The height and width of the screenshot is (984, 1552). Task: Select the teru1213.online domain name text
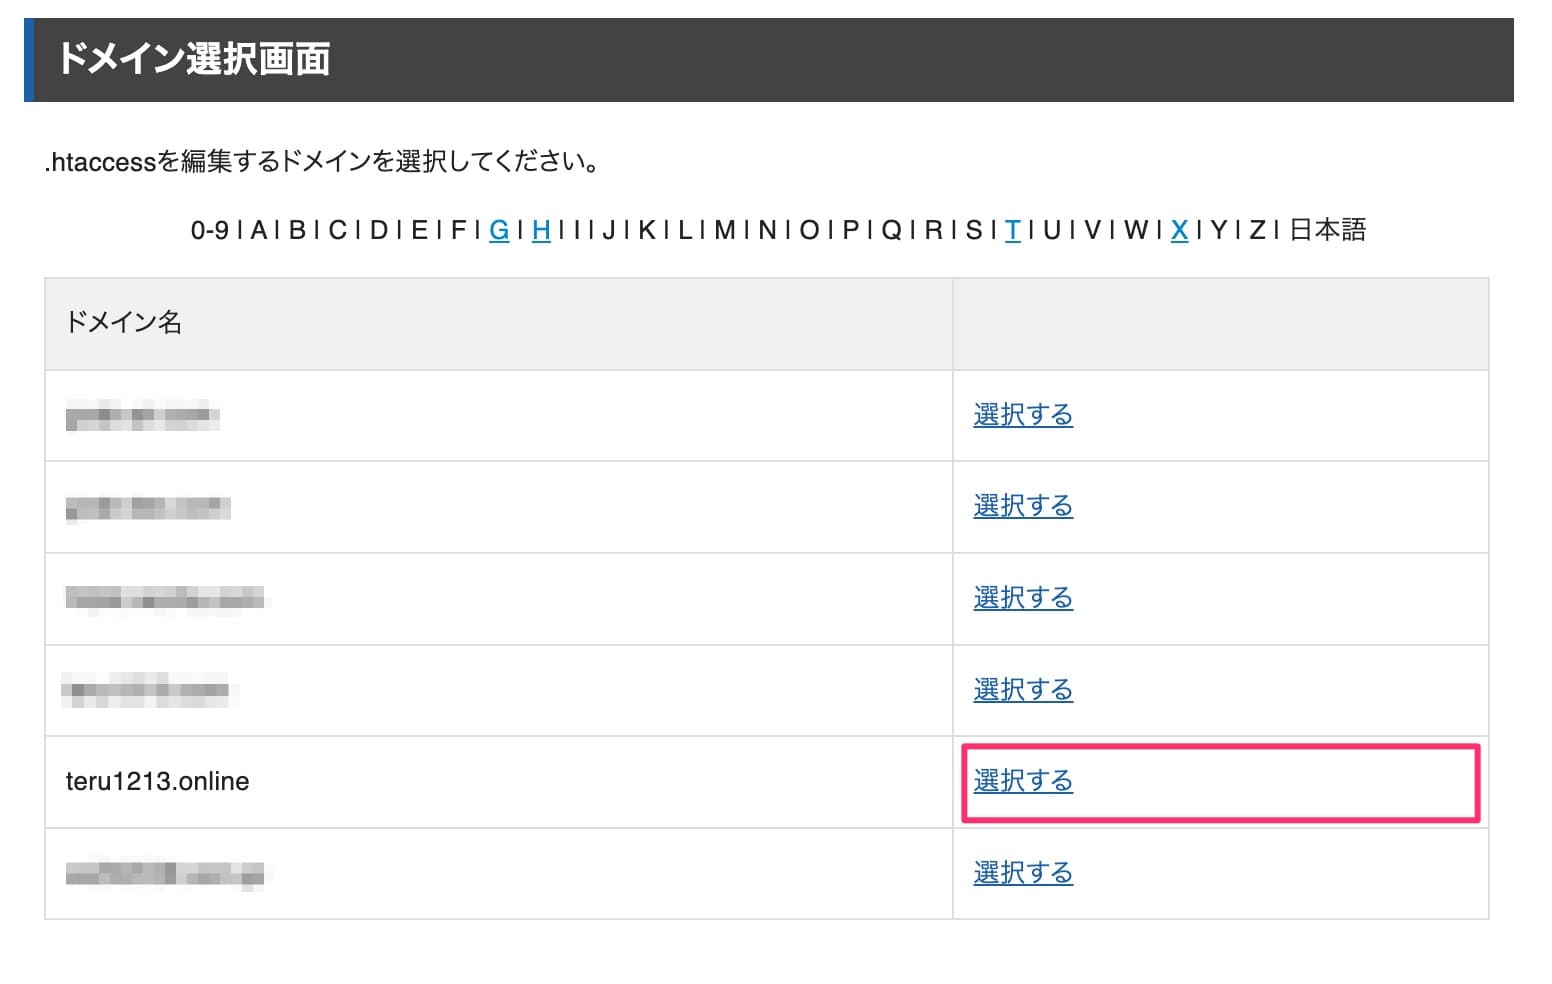click(x=158, y=781)
